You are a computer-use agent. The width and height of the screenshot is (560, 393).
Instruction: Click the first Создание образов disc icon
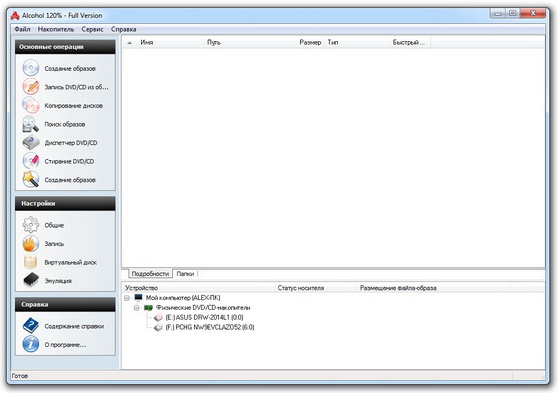31,68
